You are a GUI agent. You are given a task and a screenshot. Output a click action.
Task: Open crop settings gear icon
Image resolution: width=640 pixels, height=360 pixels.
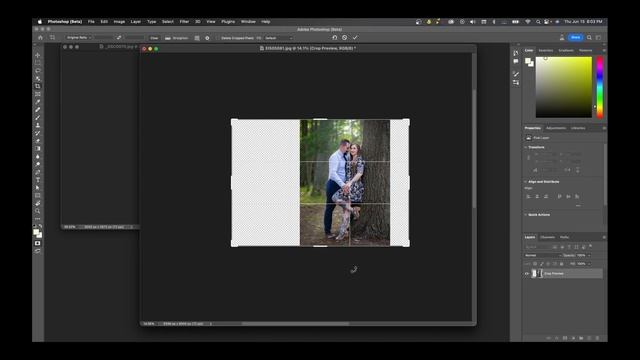[207, 38]
